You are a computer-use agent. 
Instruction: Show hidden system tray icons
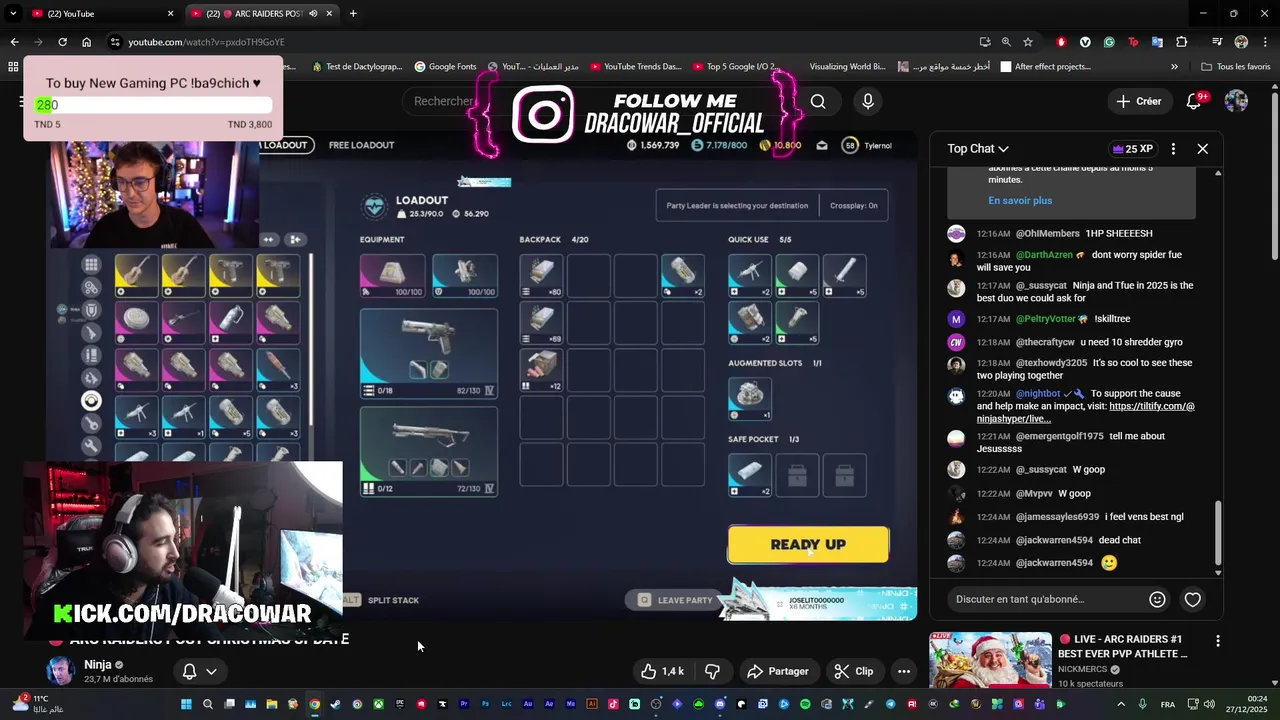click(x=1122, y=704)
